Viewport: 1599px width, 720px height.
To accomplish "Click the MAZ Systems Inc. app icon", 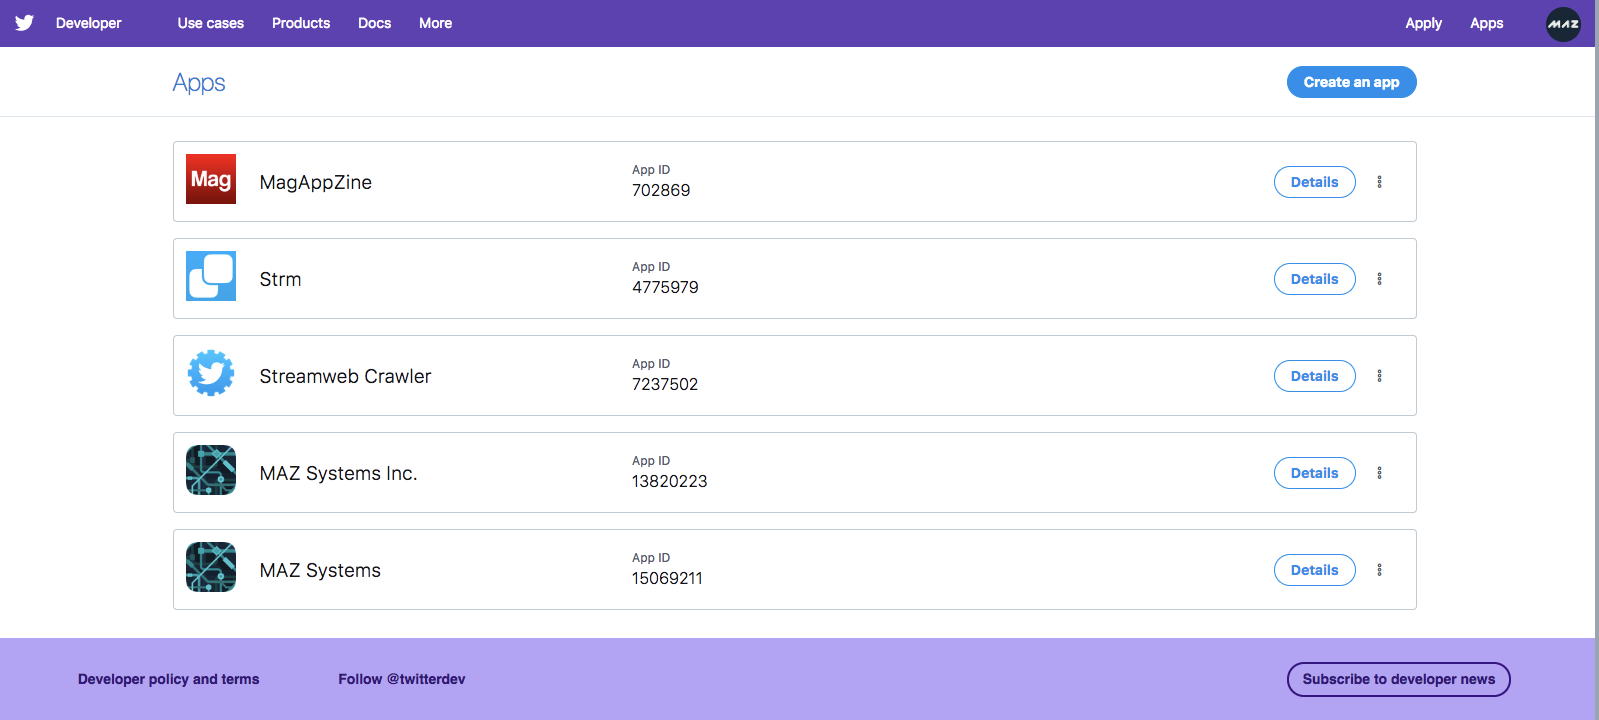I will click(211, 470).
